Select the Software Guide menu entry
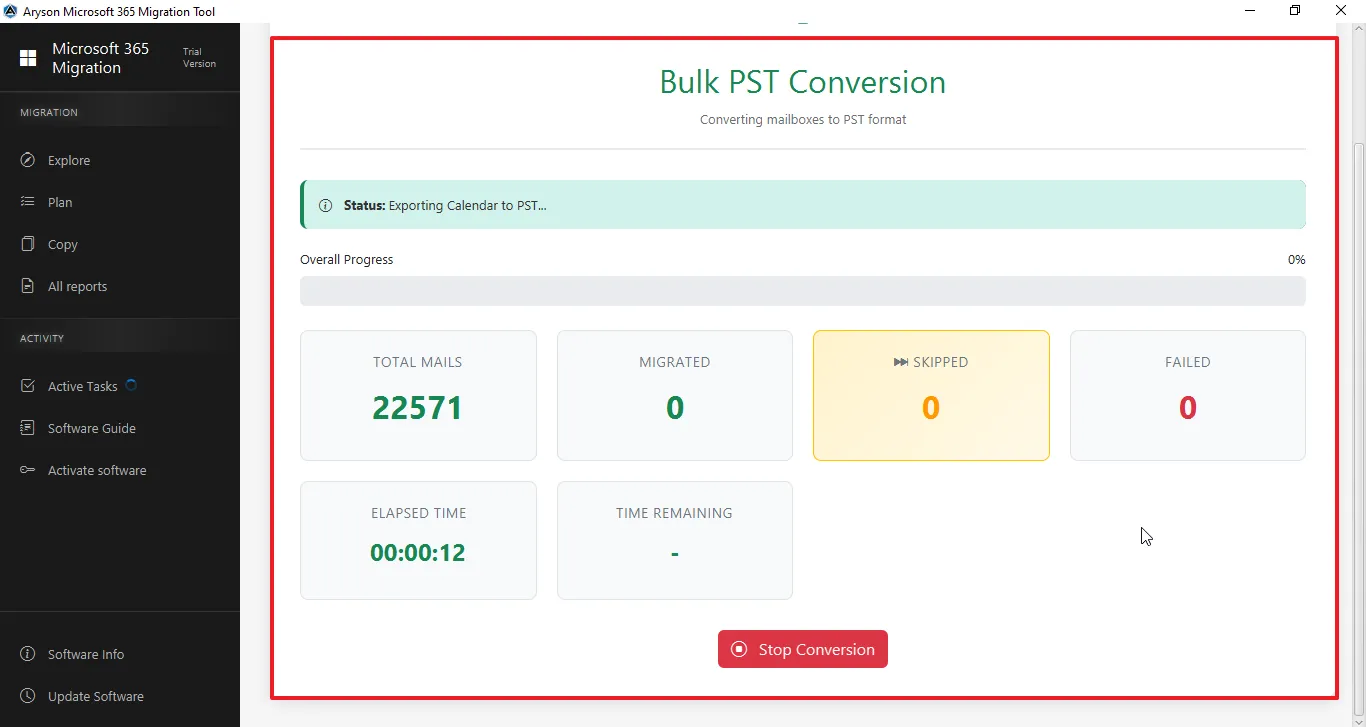This screenshot has width=1366, height=727. 91,428
